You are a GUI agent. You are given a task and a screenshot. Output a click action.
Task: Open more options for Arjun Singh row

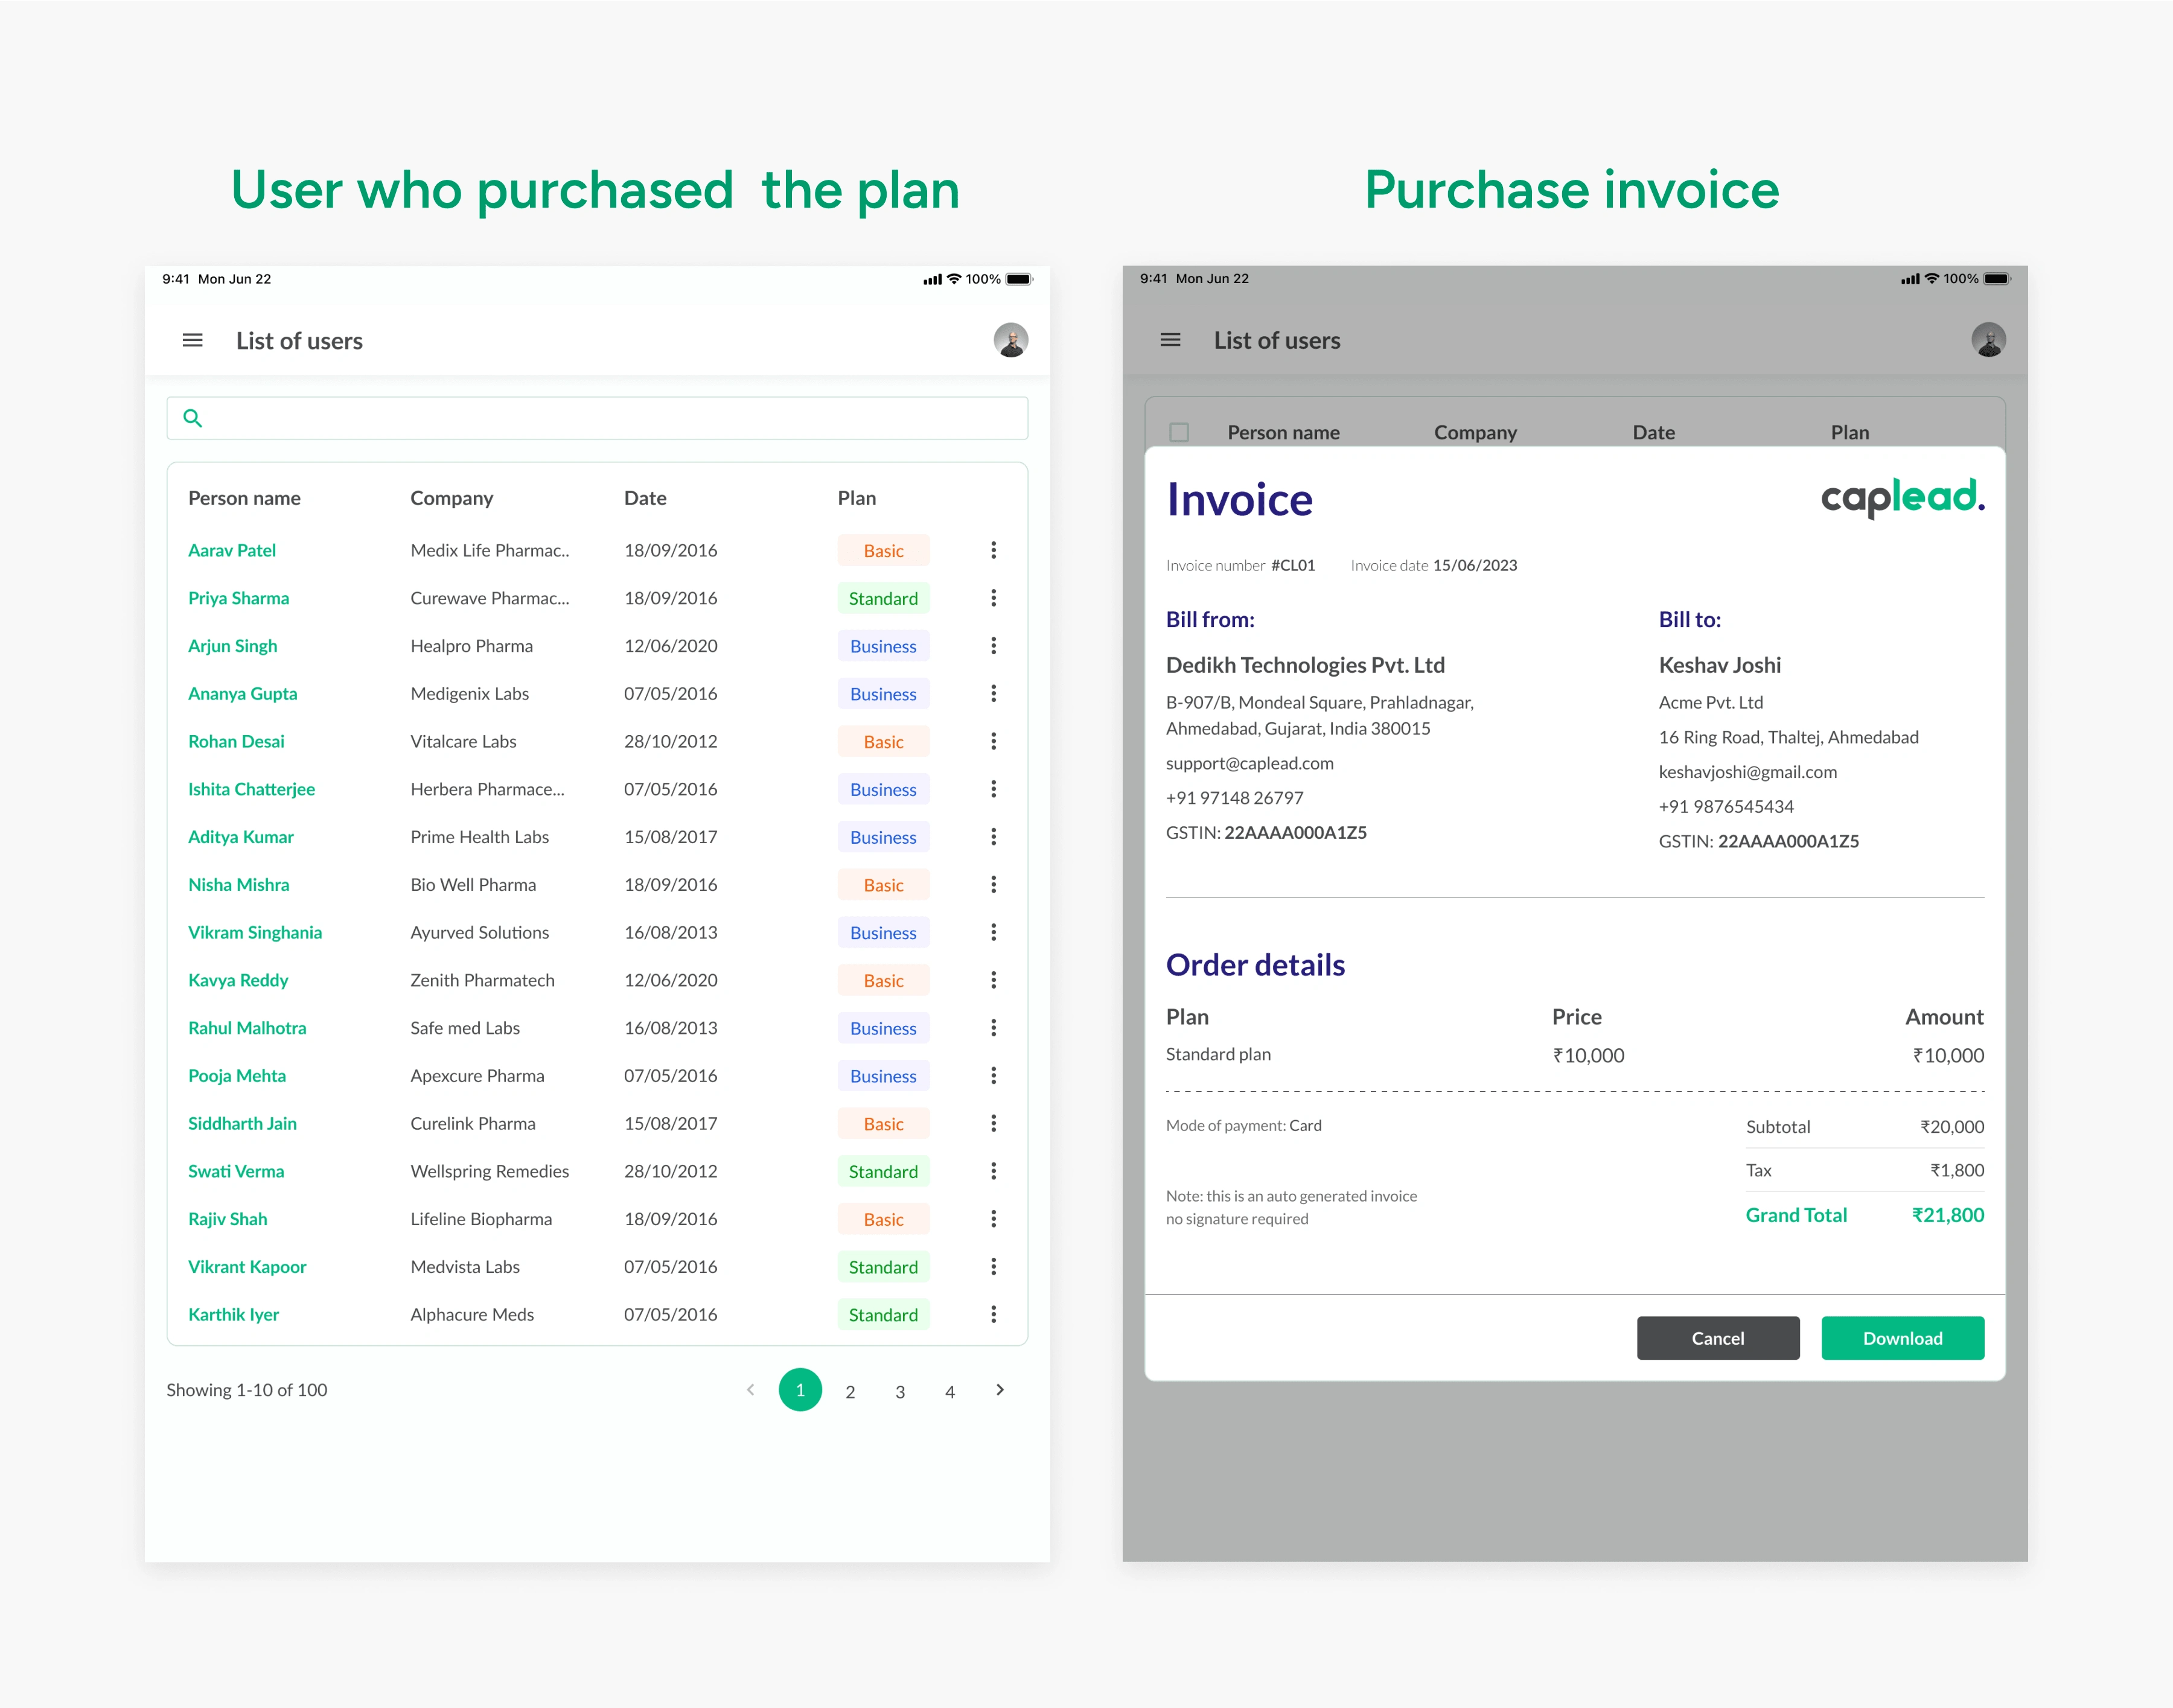click(x=993, y=646)
